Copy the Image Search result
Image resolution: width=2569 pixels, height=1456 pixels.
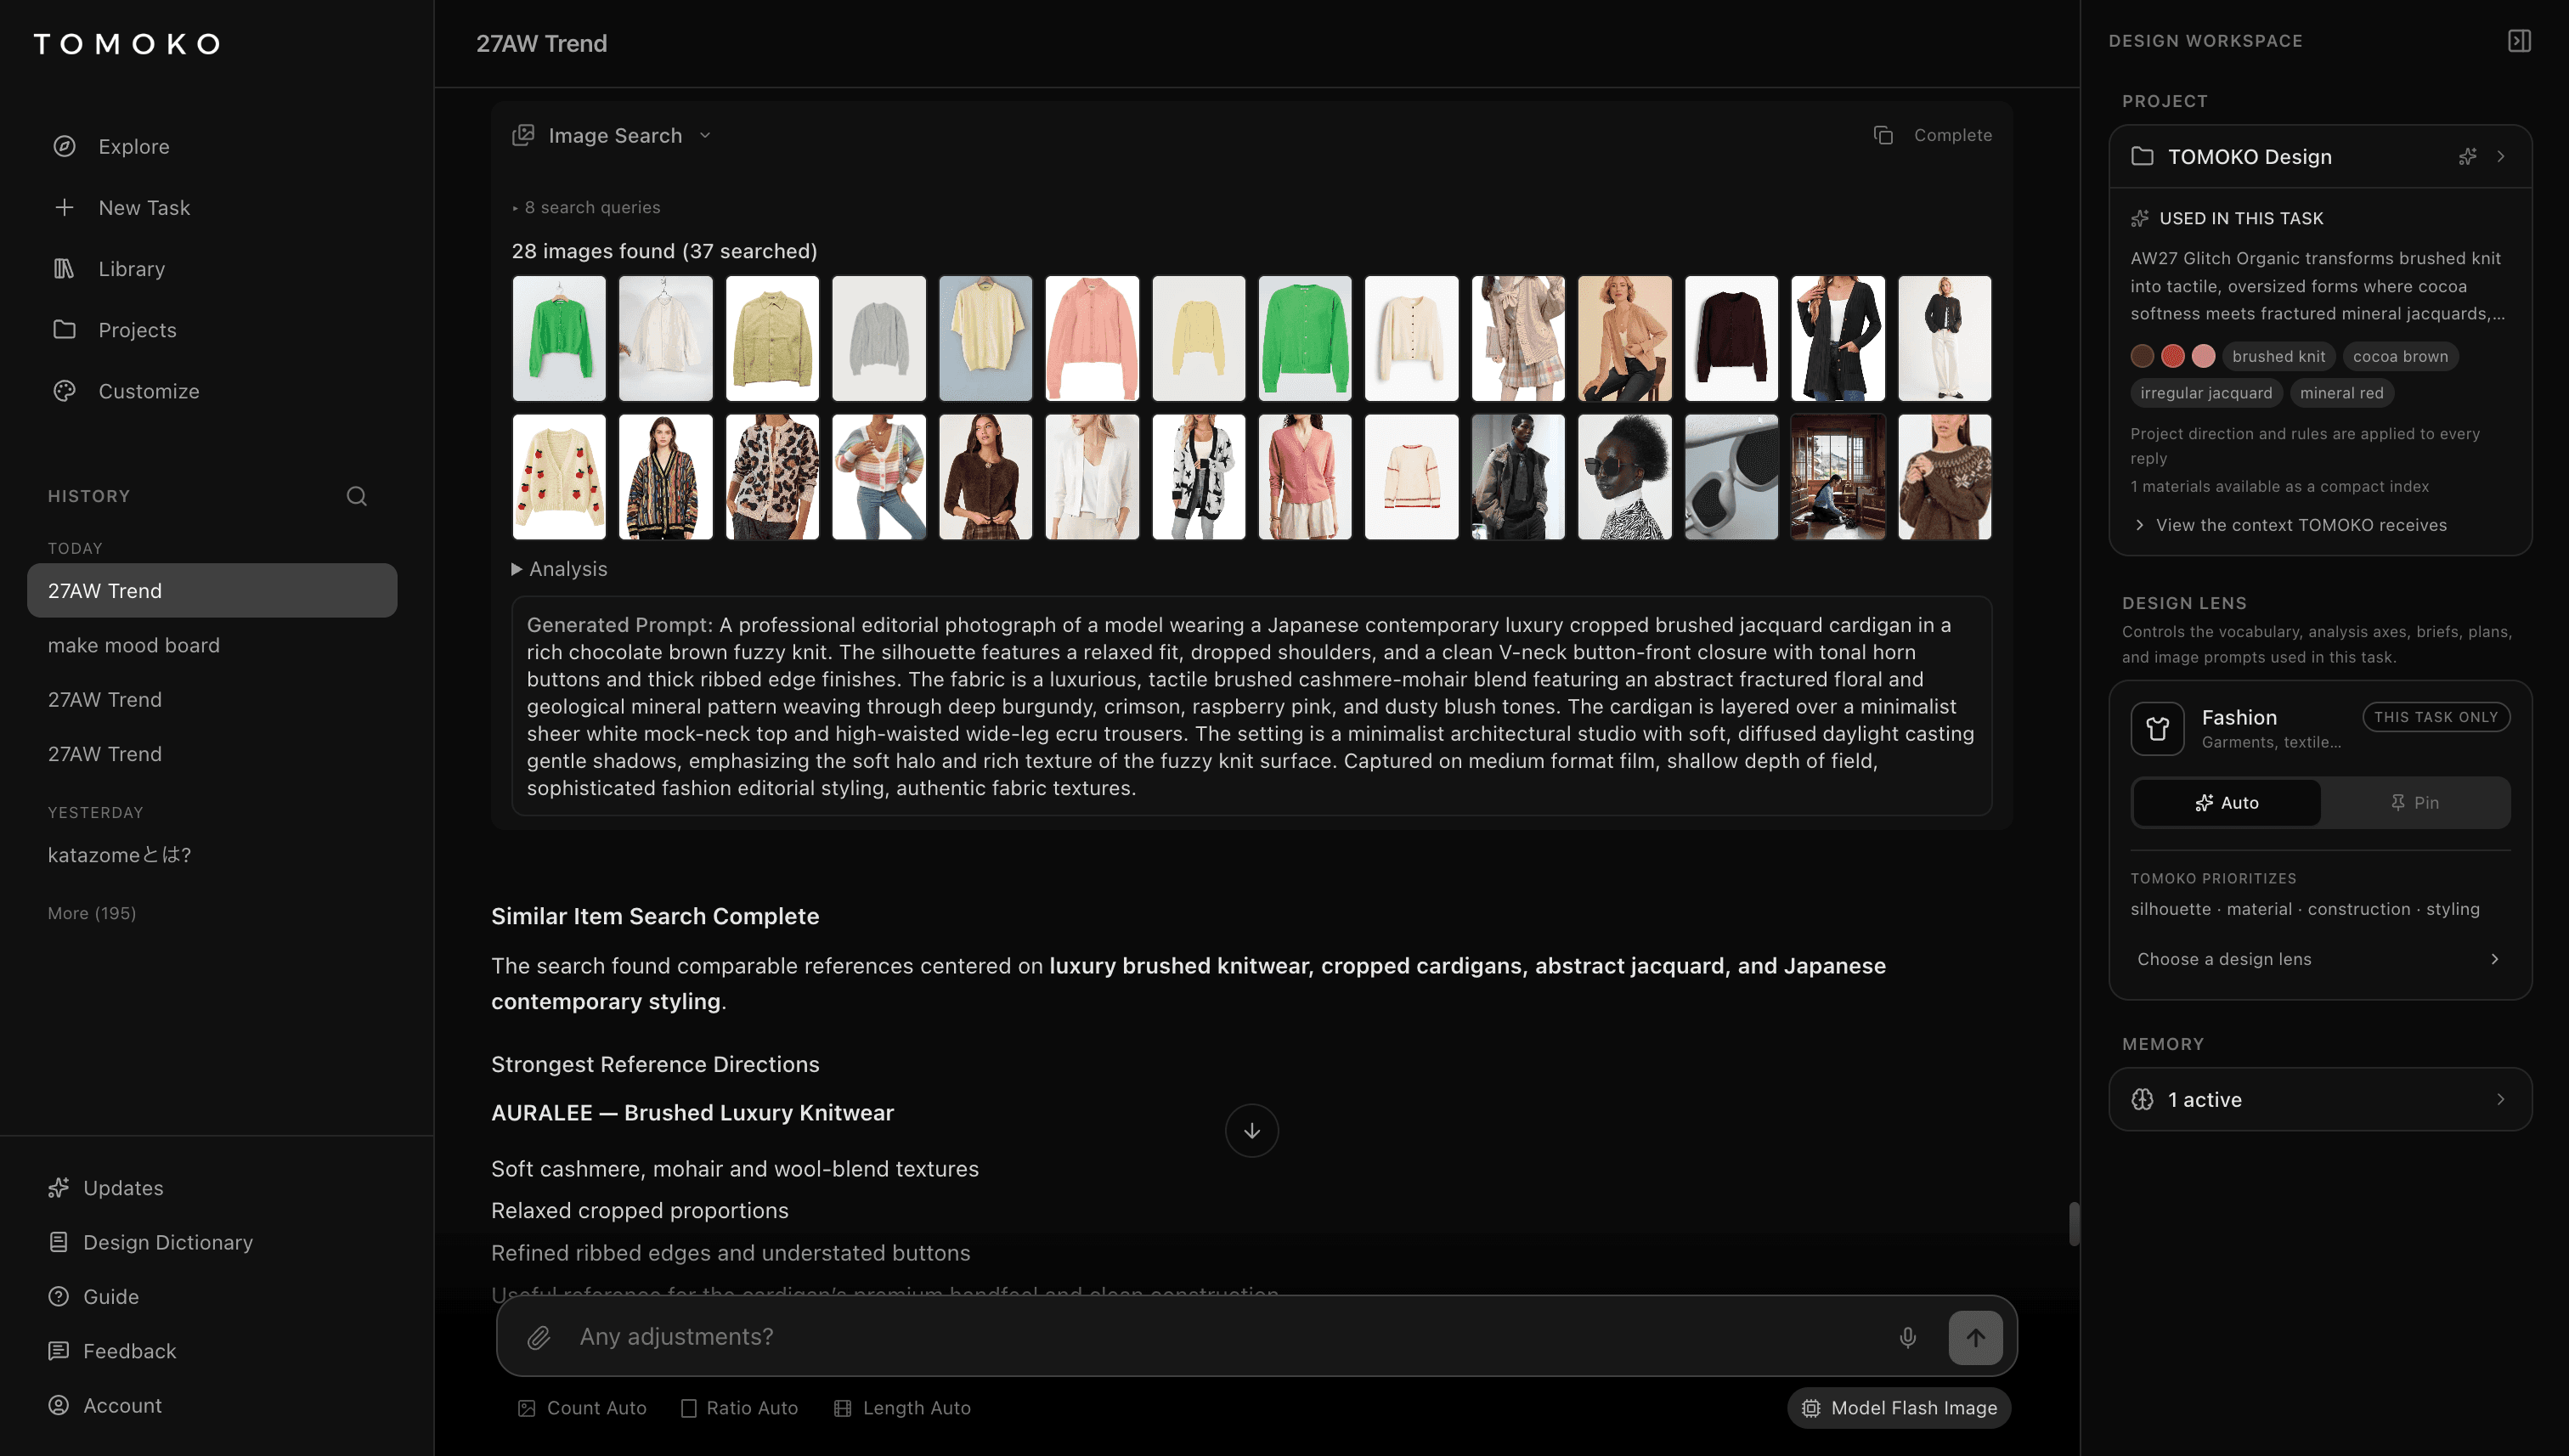pyautogui.click(x=1883, y=135)
